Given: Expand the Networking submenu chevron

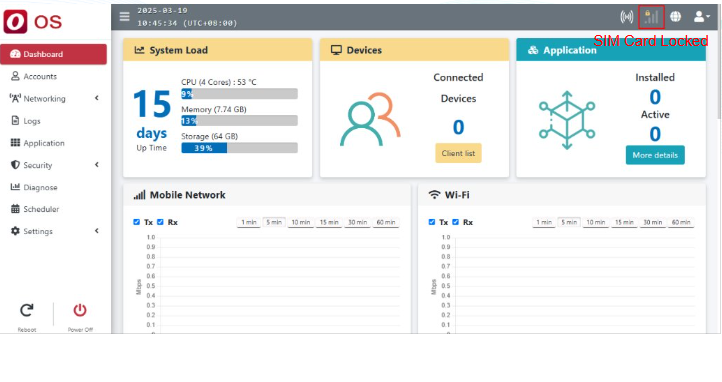Looking at the screenshot, I should [97, 98].
